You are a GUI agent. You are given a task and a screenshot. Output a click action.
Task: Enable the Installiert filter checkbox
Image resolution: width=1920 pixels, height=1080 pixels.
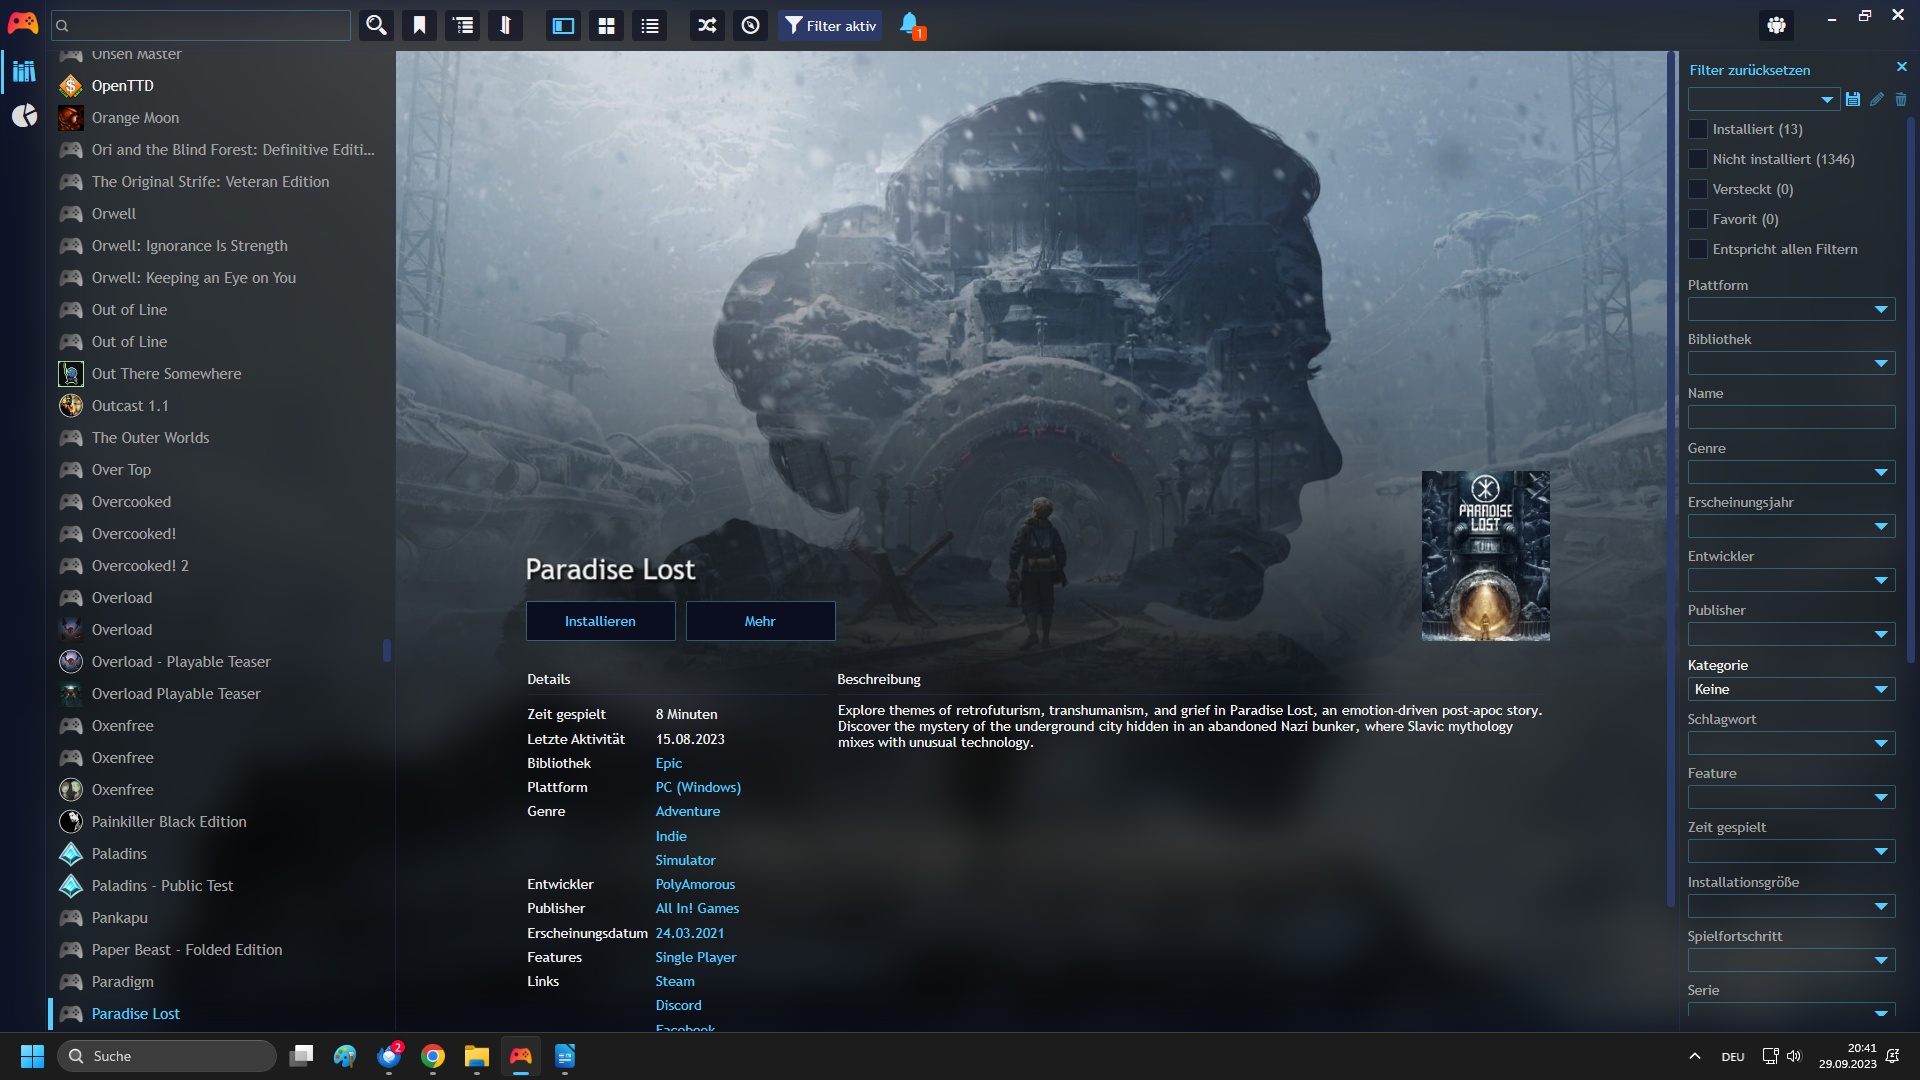click(x=1697, y=129)
